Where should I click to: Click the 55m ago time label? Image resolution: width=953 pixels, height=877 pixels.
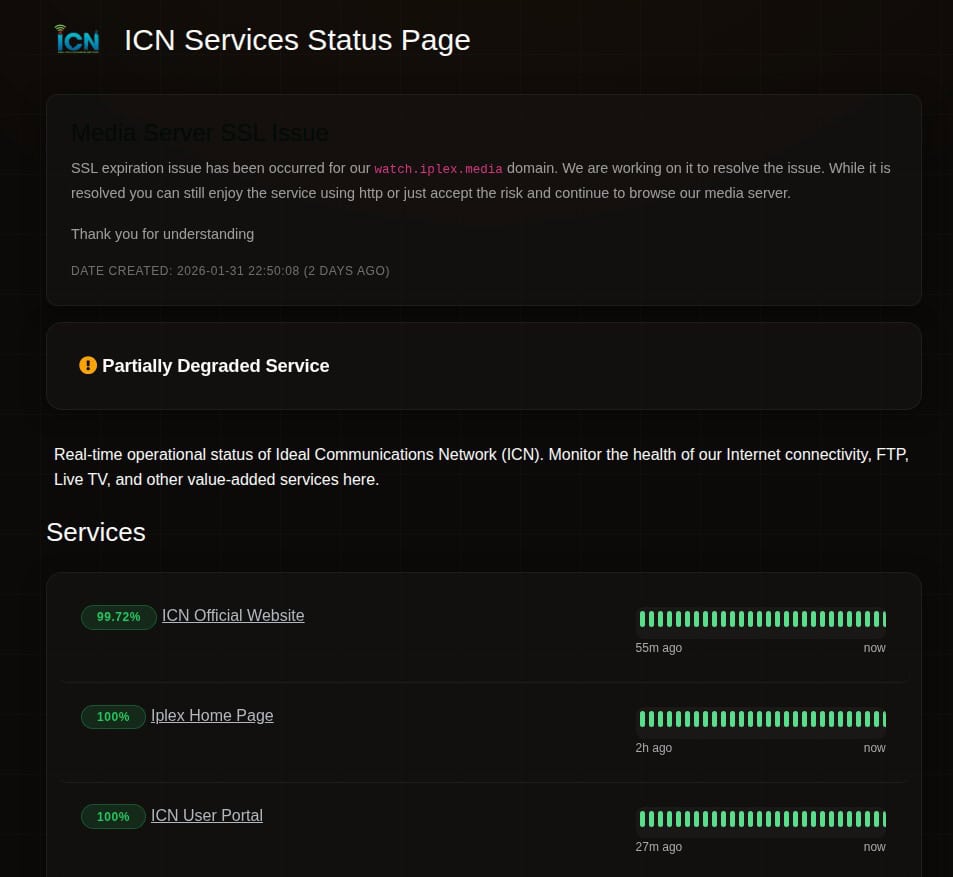coord(658,648)
